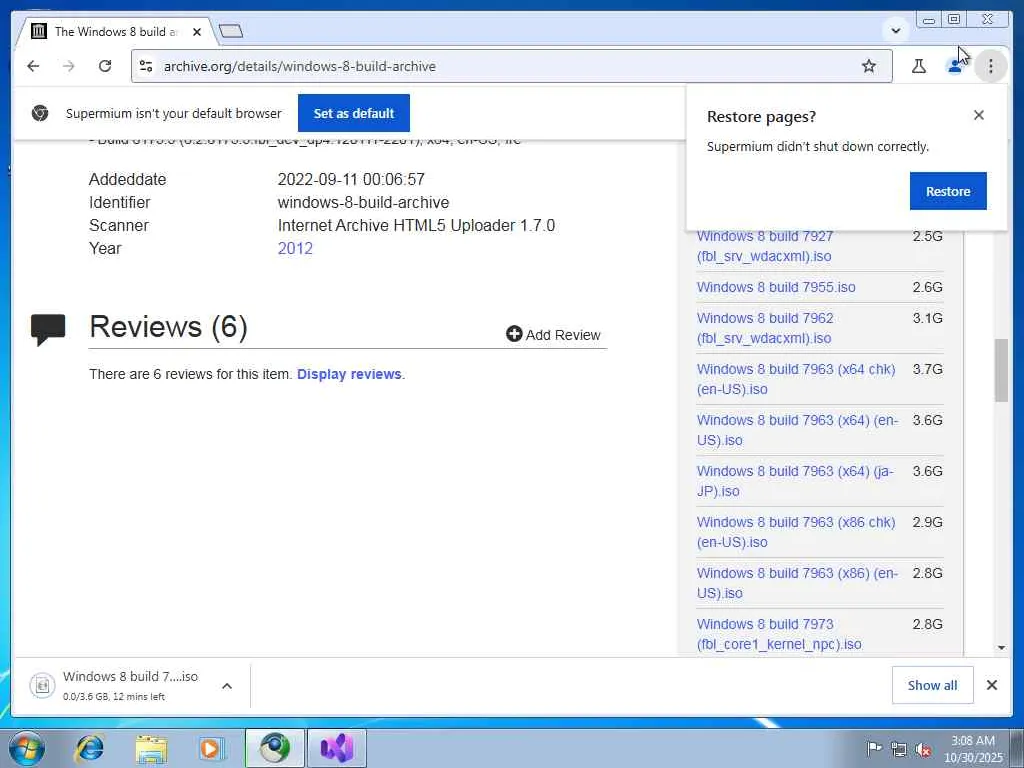Viewport: 1024px width, 768px height.
Task: Open network status tray icon
Action: (899, 749)
